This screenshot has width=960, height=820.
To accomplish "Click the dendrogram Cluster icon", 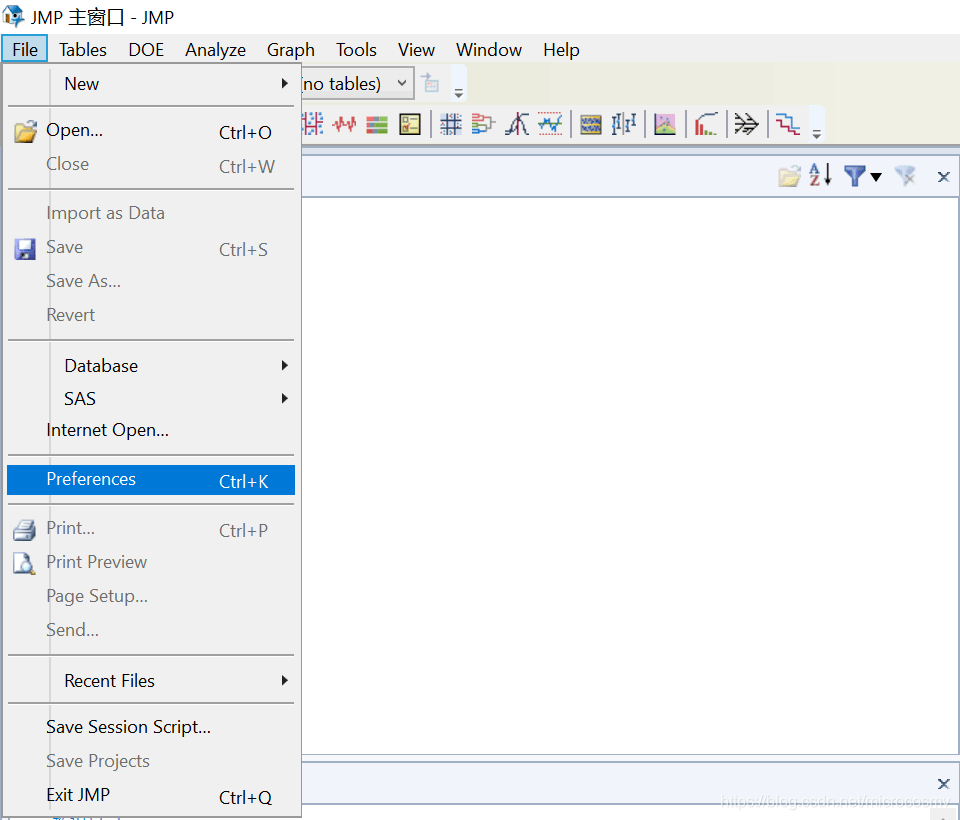I will click(x=483, y=125).
